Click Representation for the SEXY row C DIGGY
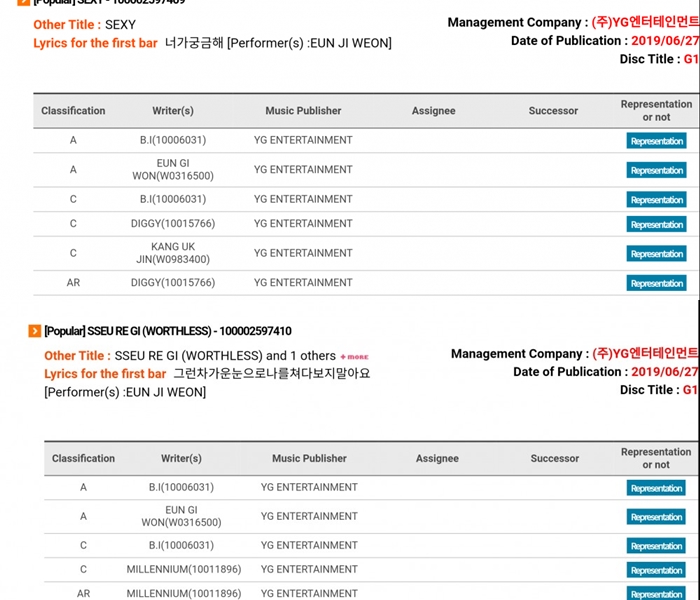 (x=656, y=224)
